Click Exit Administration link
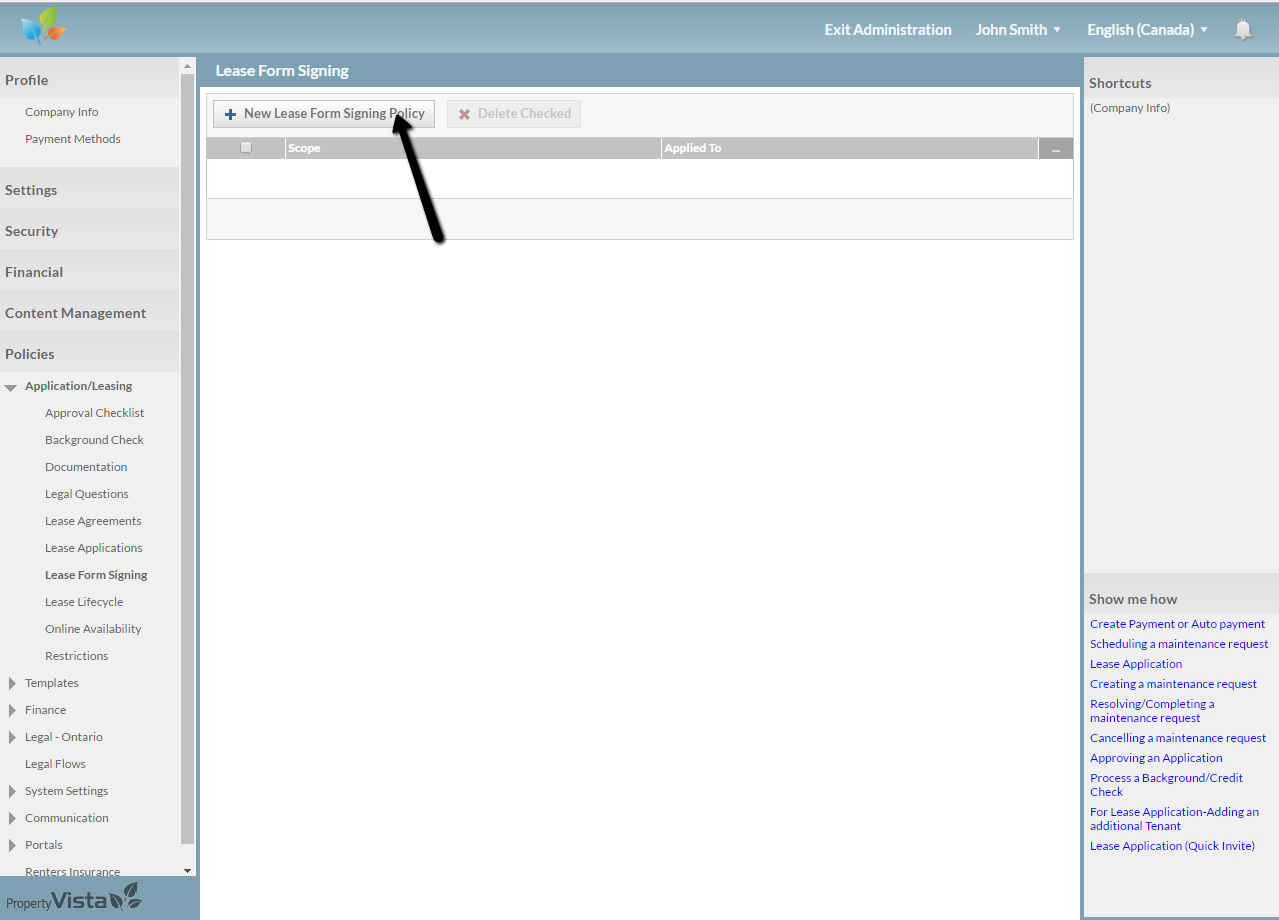This screenshot has height=920, width=1279. point(887,30)
